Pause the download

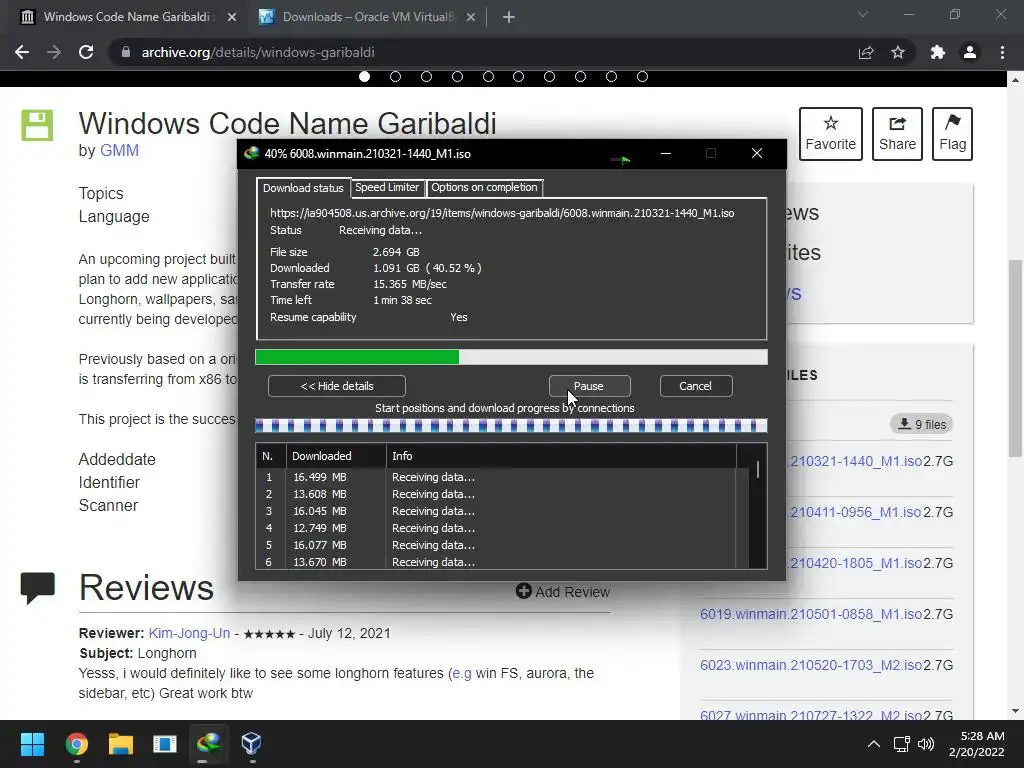[x=589, y=386]
